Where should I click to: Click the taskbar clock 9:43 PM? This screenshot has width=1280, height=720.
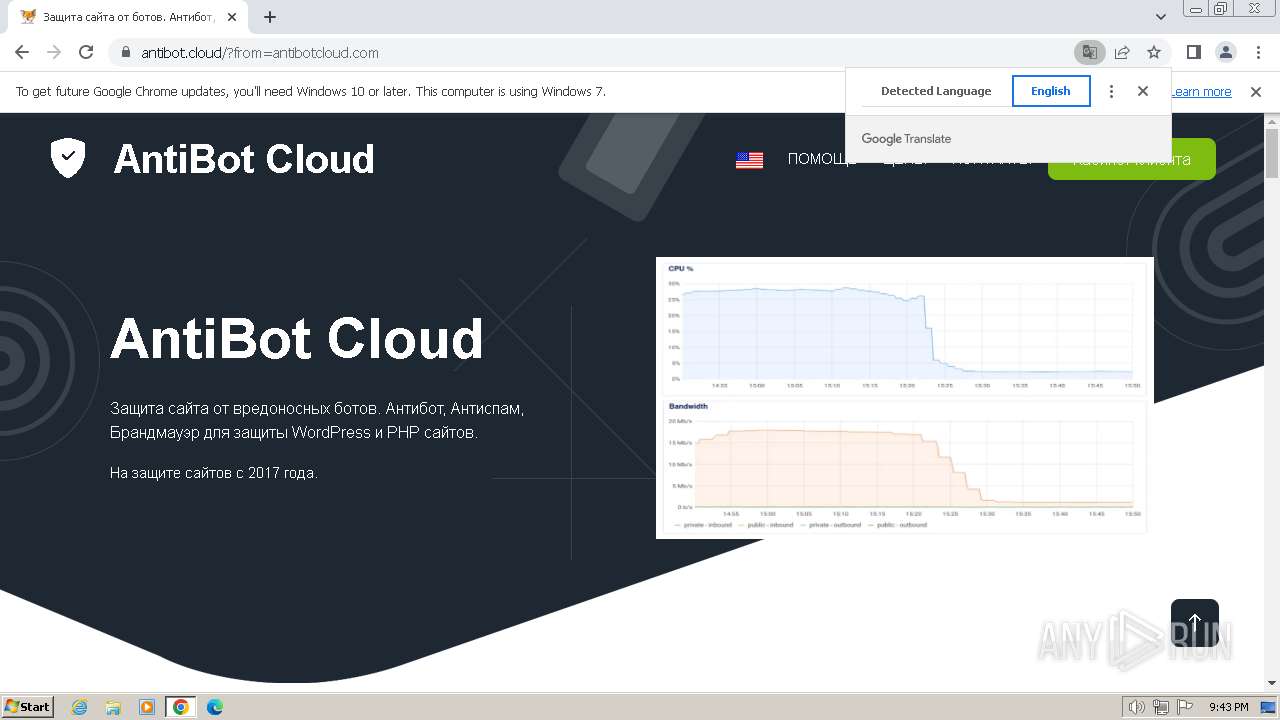coord(1228,707)
